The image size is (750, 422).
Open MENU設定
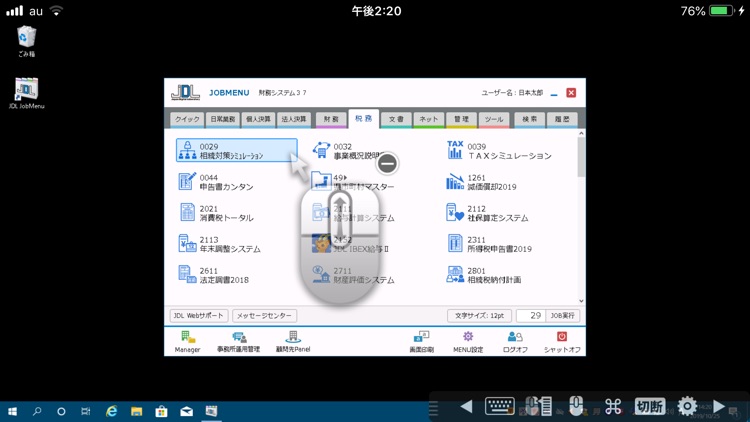coord(468,342)
